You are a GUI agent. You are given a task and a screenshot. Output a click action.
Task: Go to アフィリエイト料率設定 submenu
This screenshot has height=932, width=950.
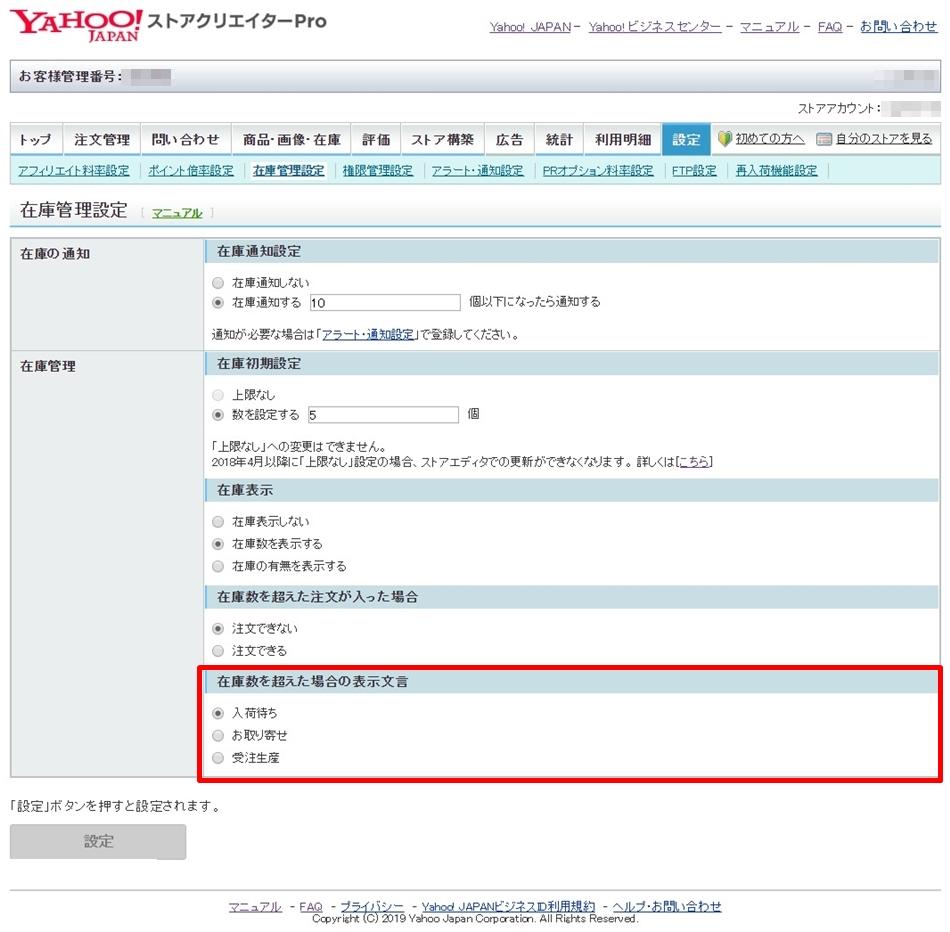pos(74,171)
